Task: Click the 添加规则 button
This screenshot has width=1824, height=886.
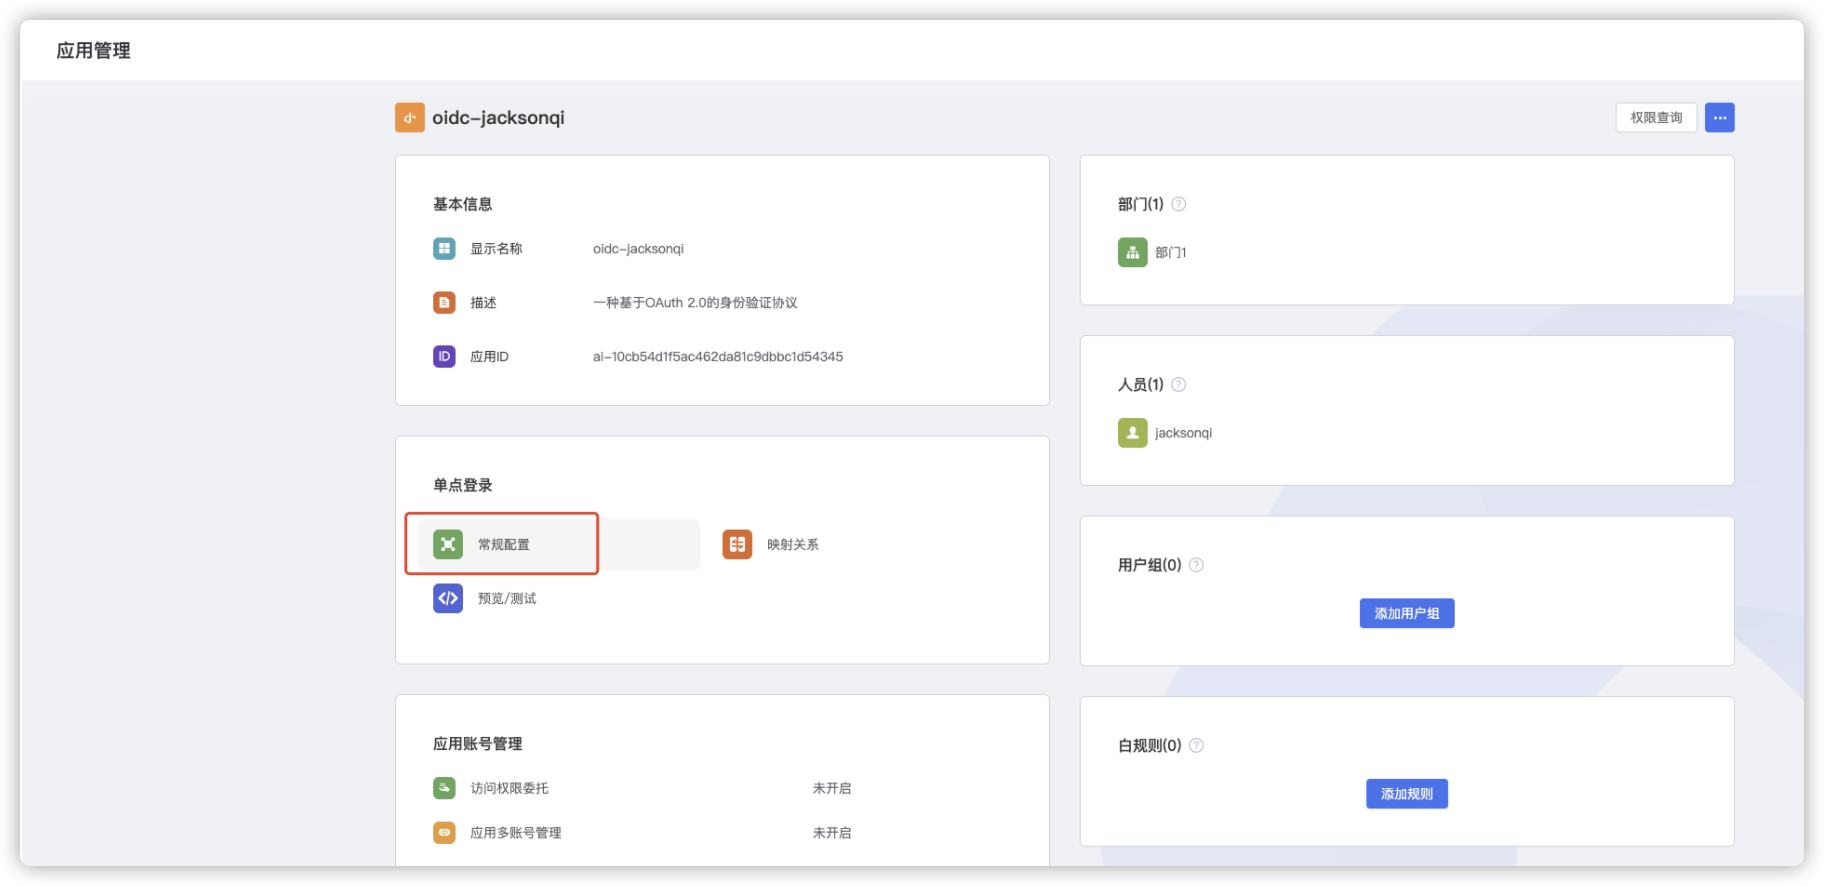Action: pyautogui.click(x=1406, y=794)
